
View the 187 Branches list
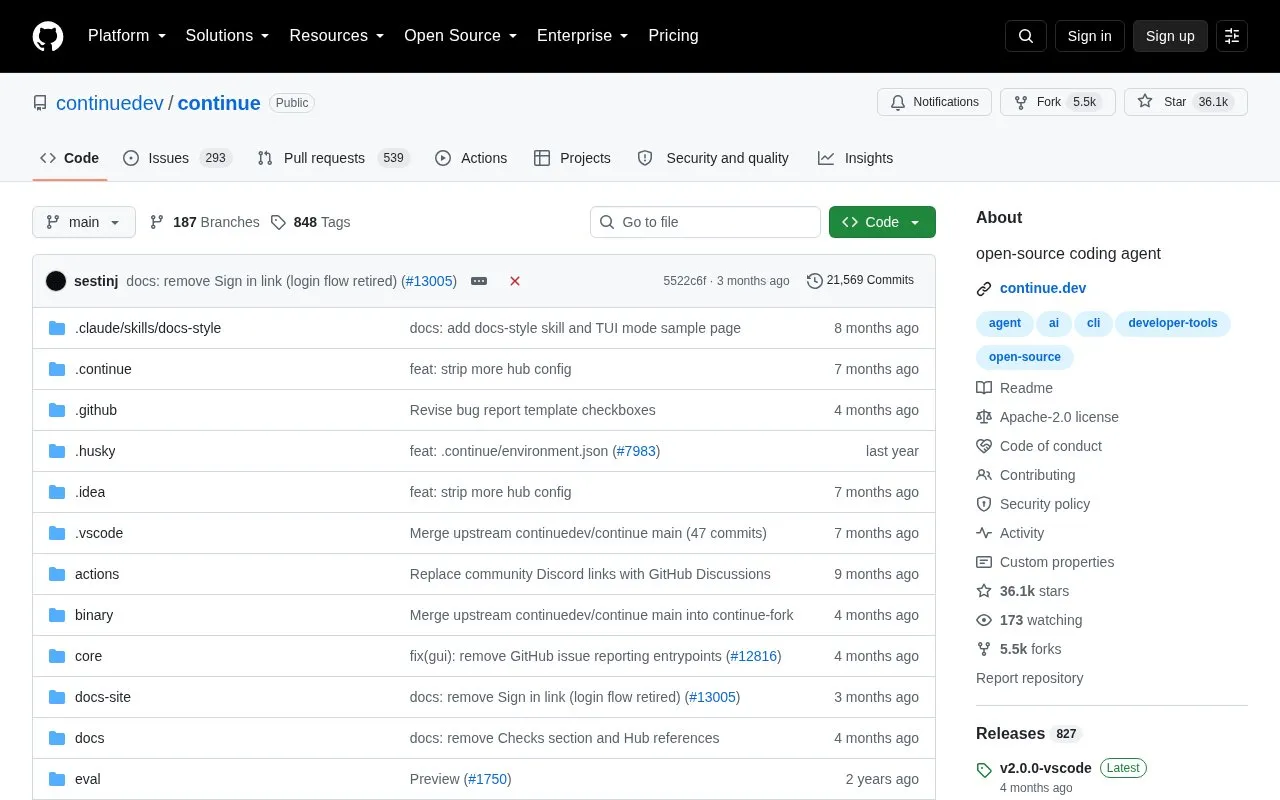pyautogui.click(x=204, y=222)
